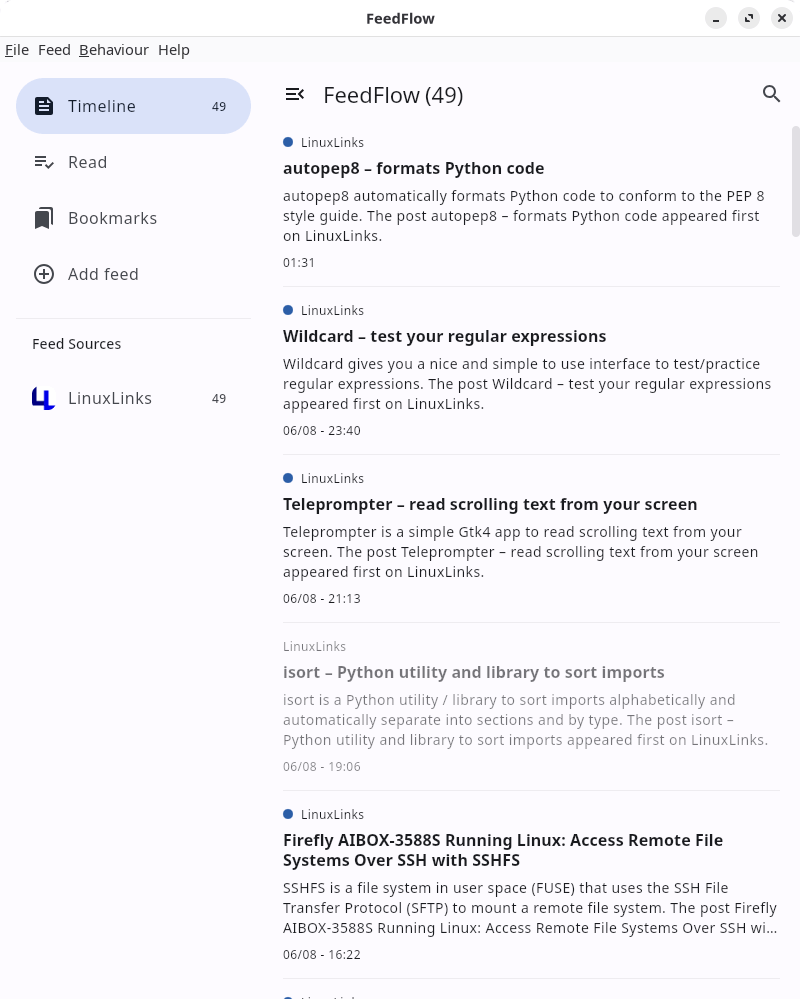The width and height of the screenshot is (800, 999).
Task: Click the unread dot on the Teleprompter article
Action: coord(288,478)
